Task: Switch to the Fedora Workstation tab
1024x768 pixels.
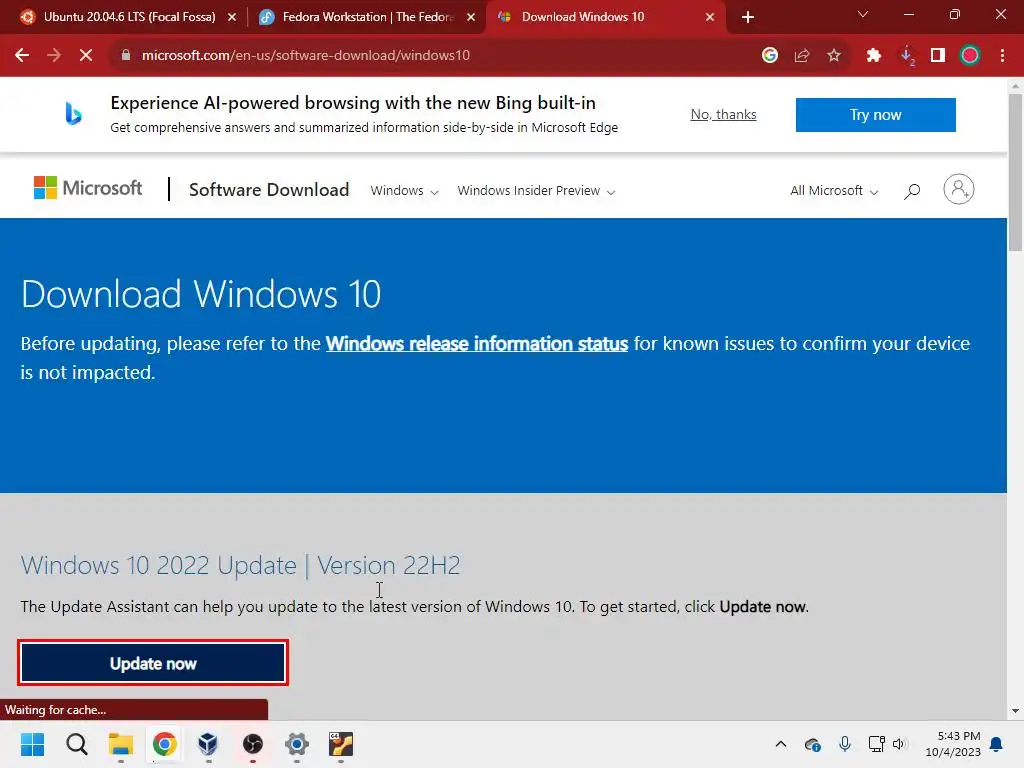Action: 366,17
